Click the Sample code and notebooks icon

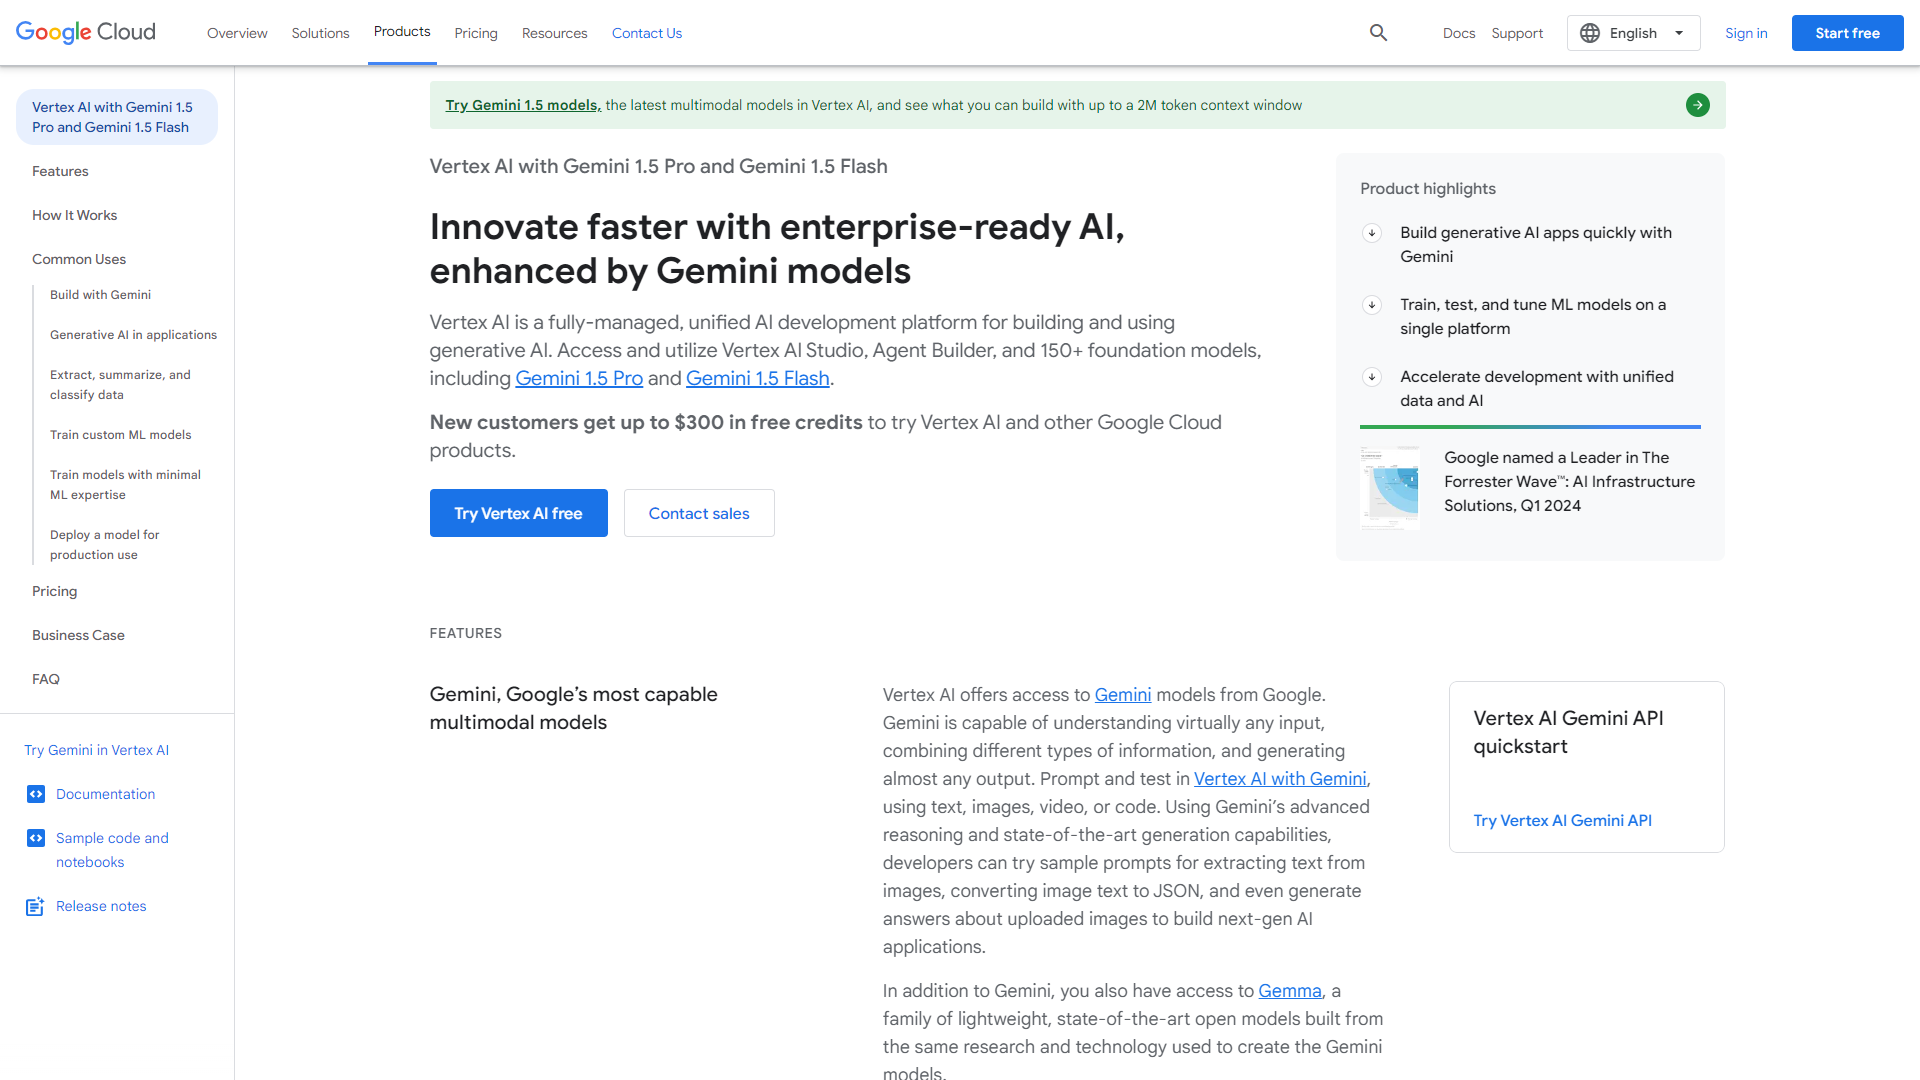pyautogui.click(x=36, y=838)
